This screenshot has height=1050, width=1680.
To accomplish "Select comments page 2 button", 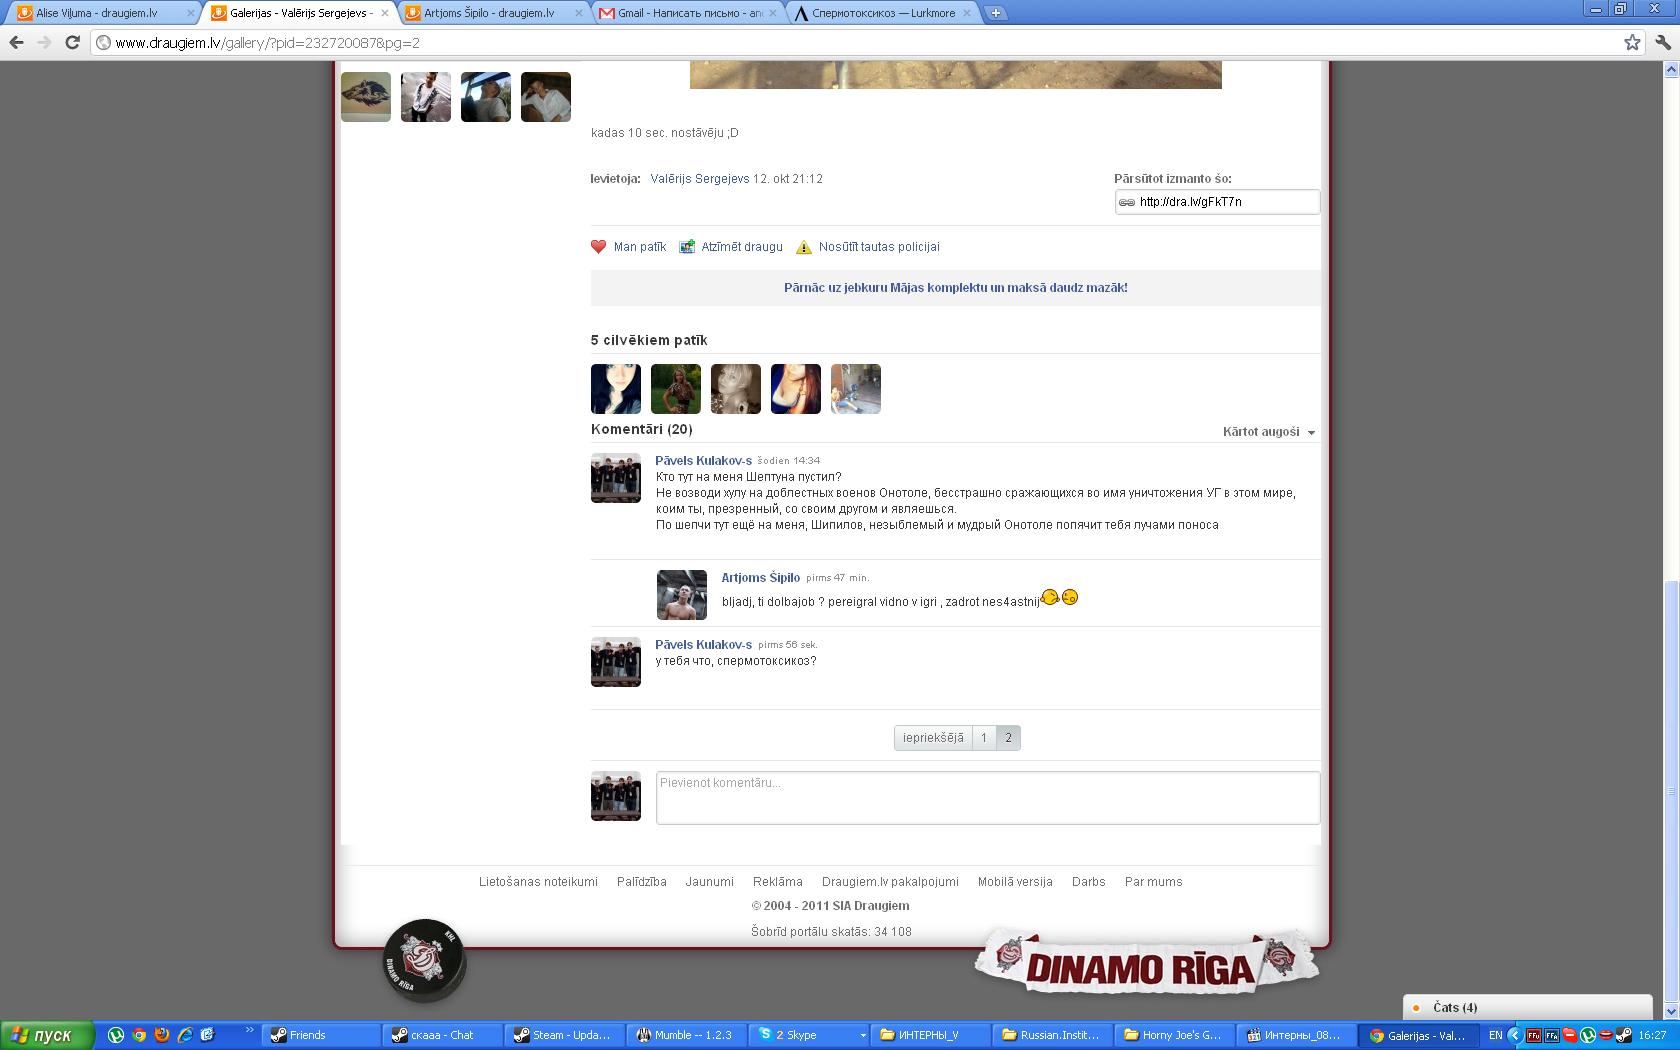I will (1008, 738).
